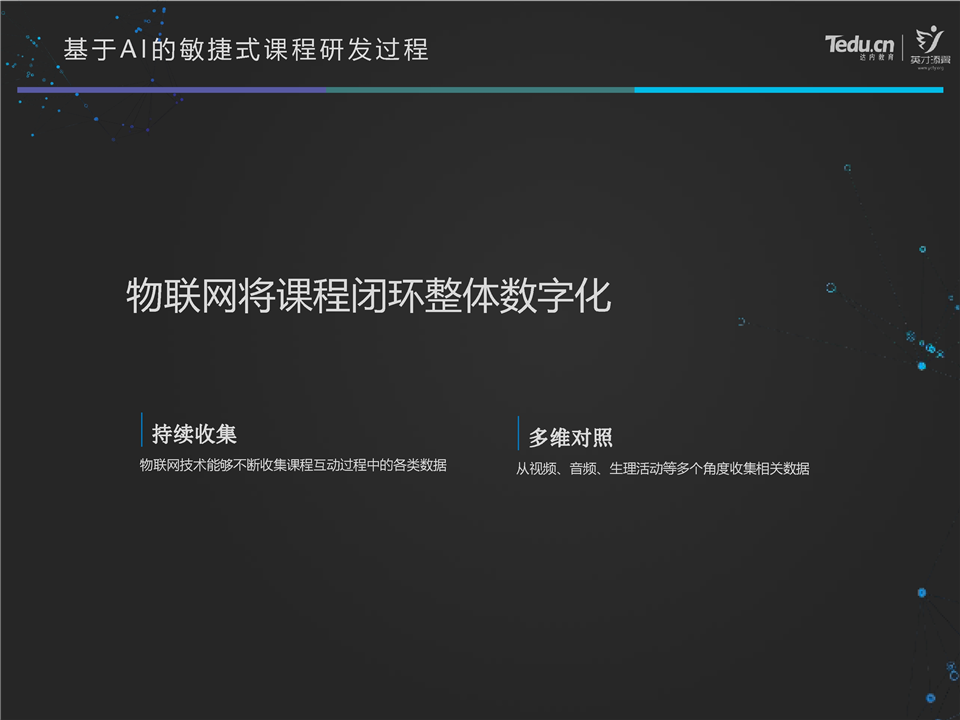Image resolution: width=960 pixels, height=720 pixels.
Task: Click the headline 物联网将课程闭环整体数字化
Action: (x=368, y=297)
